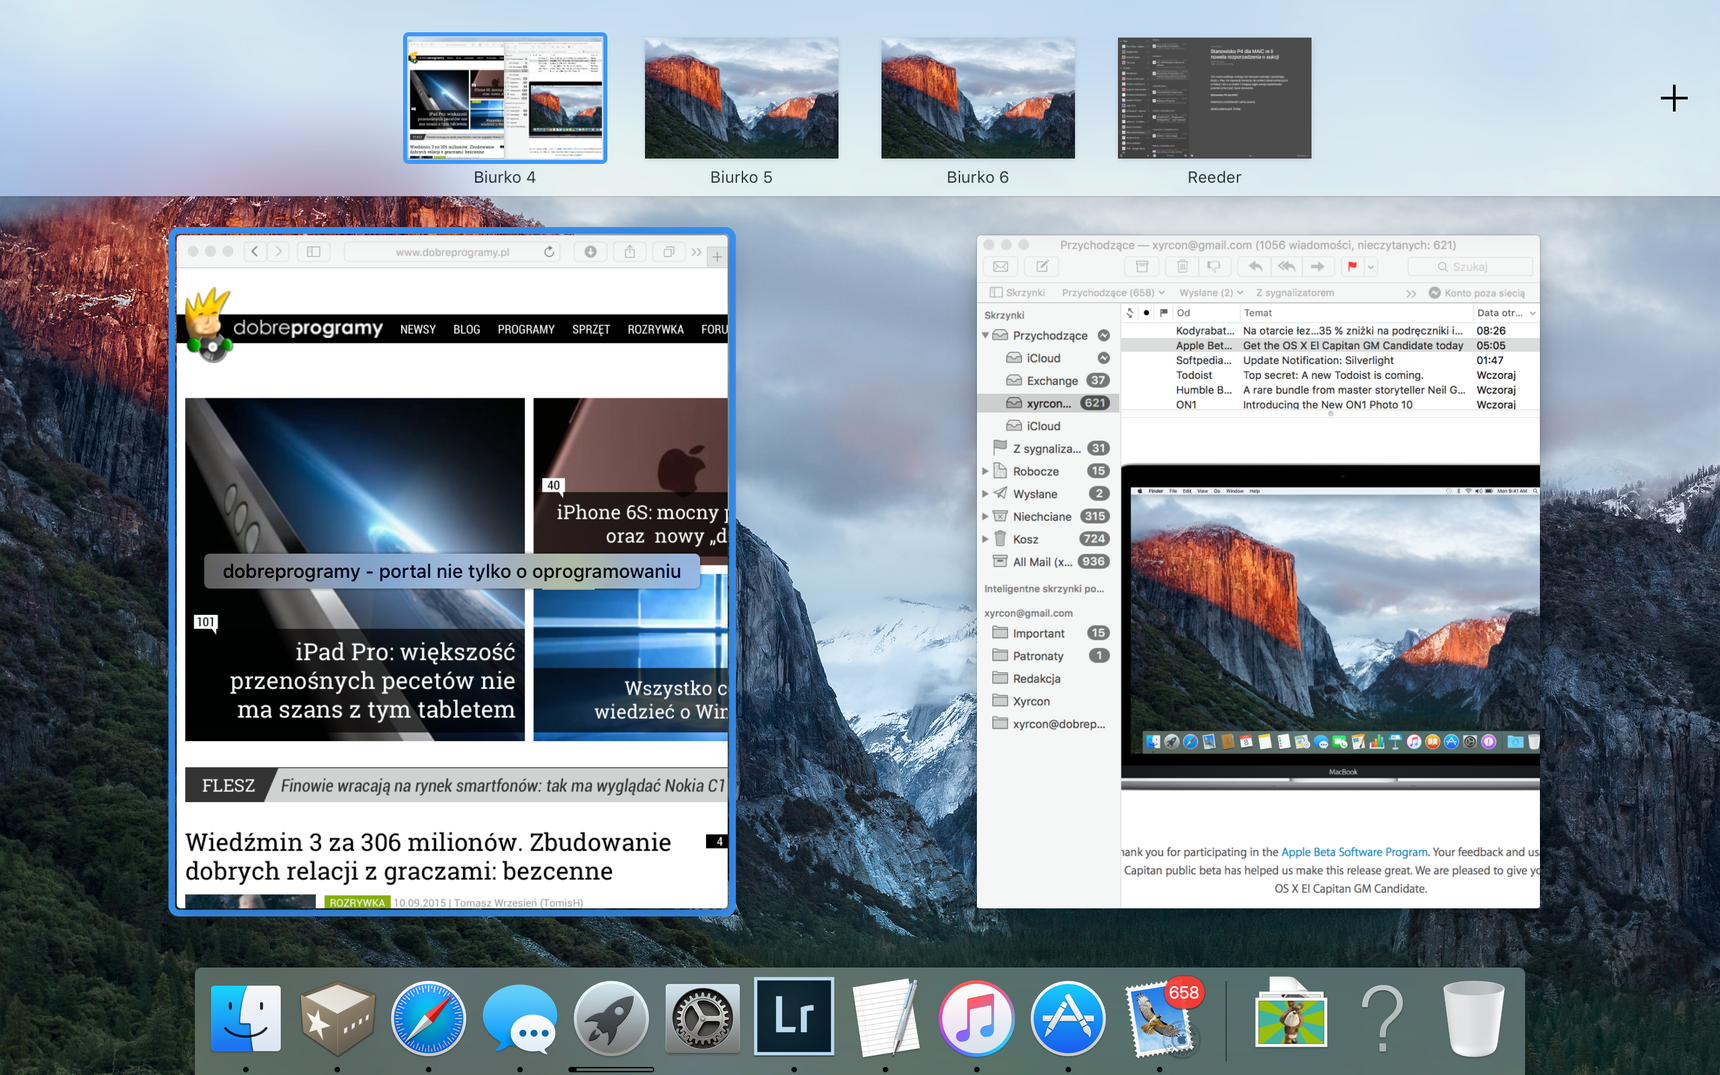
Task: Select Exchange mailbox in Mail sidebar
Action: (x=1048, y=380)
